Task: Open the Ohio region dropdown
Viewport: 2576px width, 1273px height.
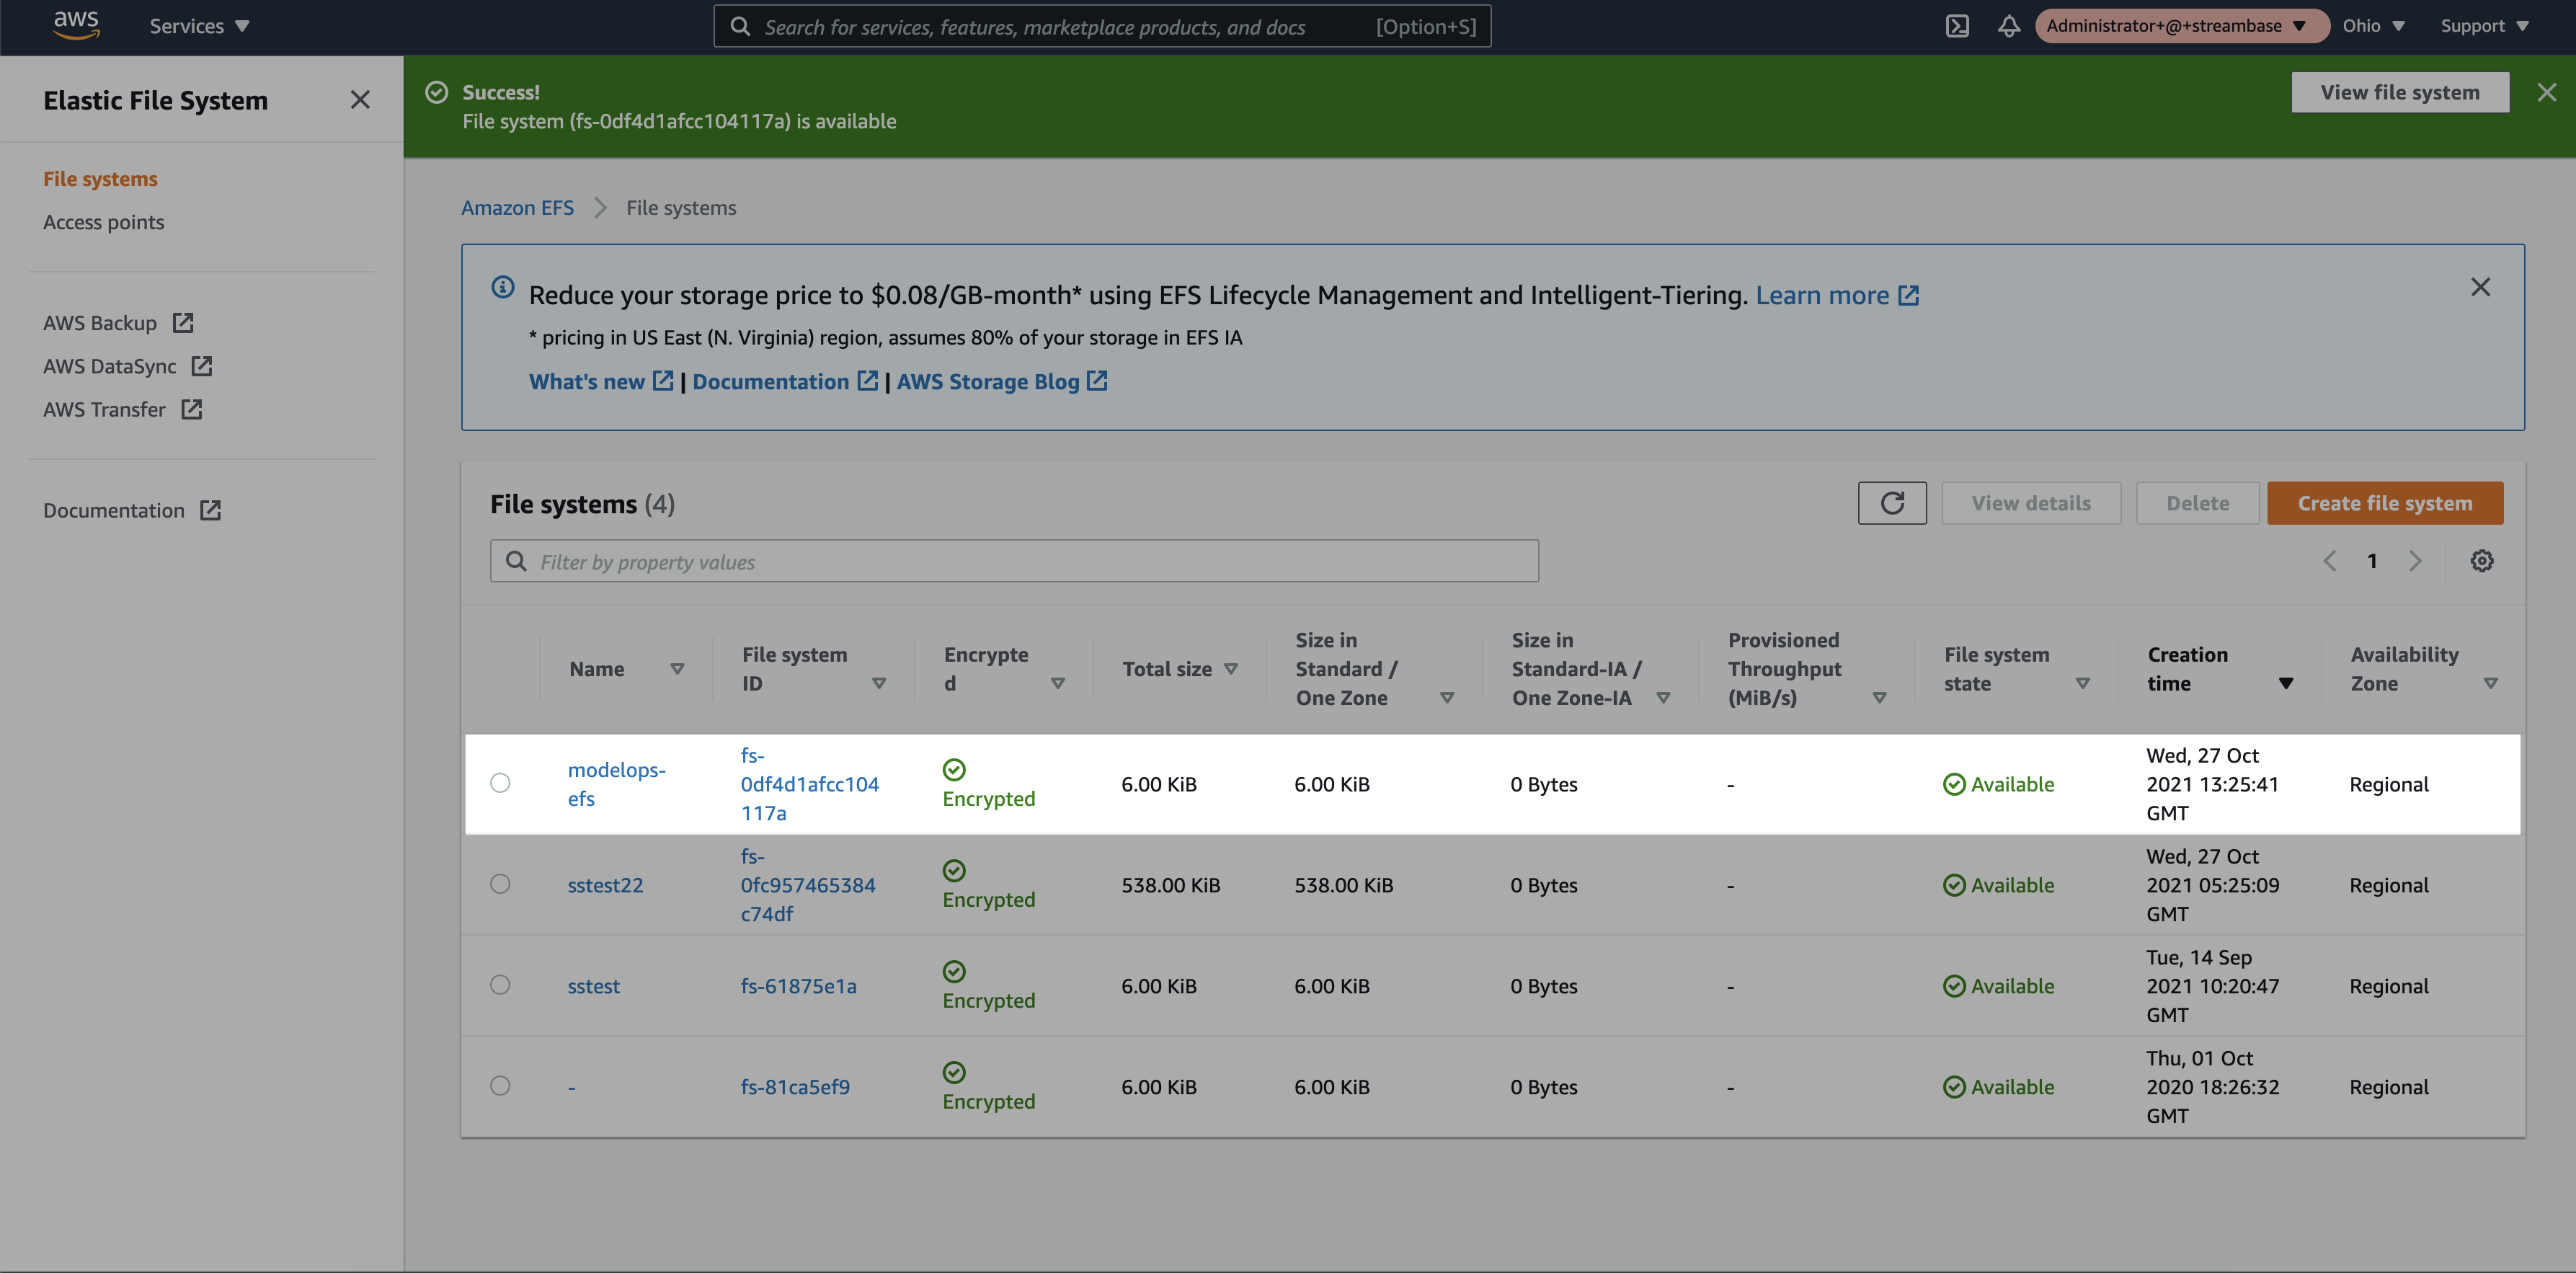Action: [2373, 26]
